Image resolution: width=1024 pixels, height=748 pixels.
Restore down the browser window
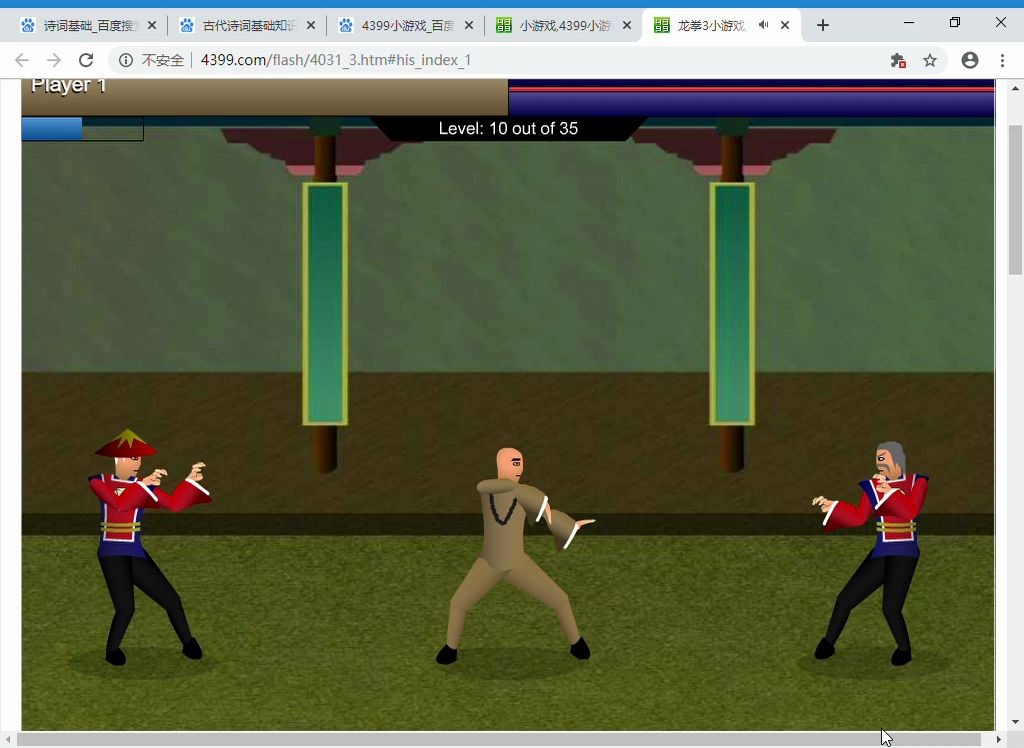(x=955, y=22)
